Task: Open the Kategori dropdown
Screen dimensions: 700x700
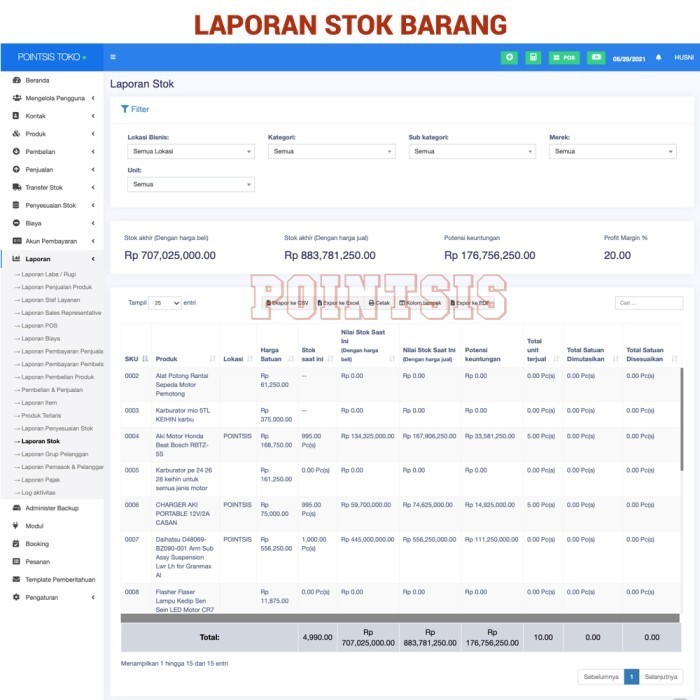Action: click(331, 152)
